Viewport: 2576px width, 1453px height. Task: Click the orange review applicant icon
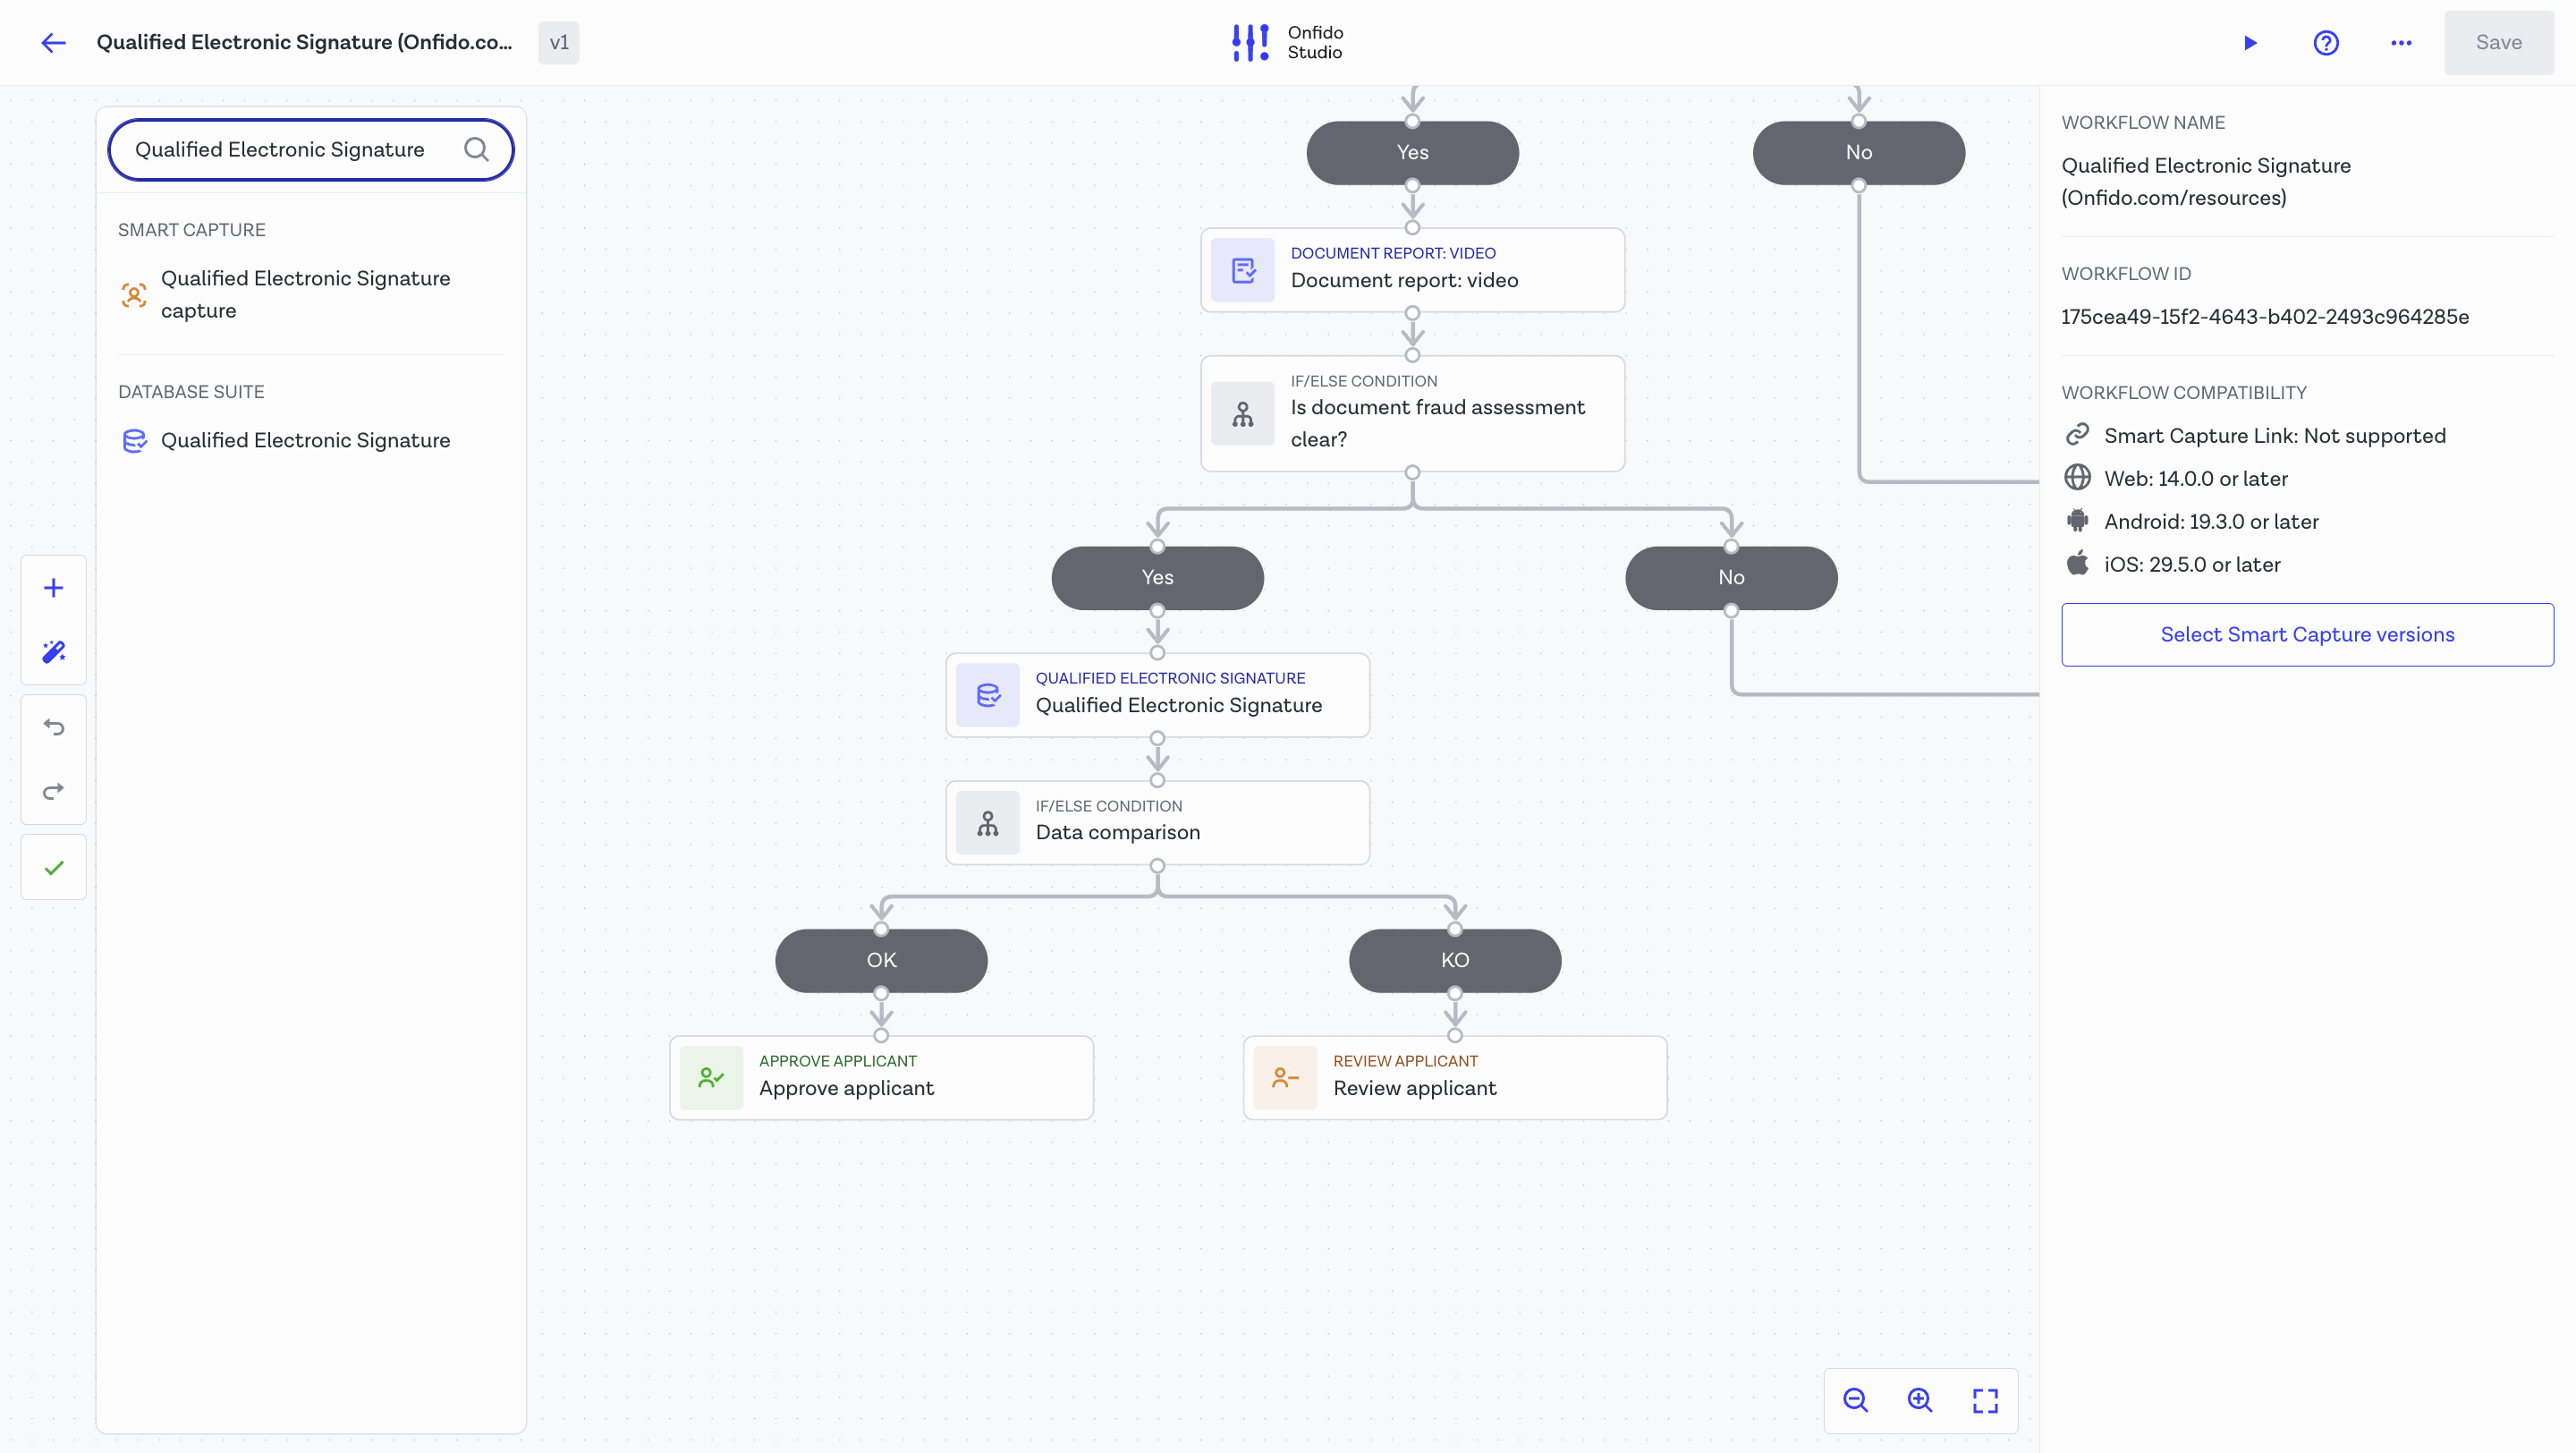[1285, 1078]
